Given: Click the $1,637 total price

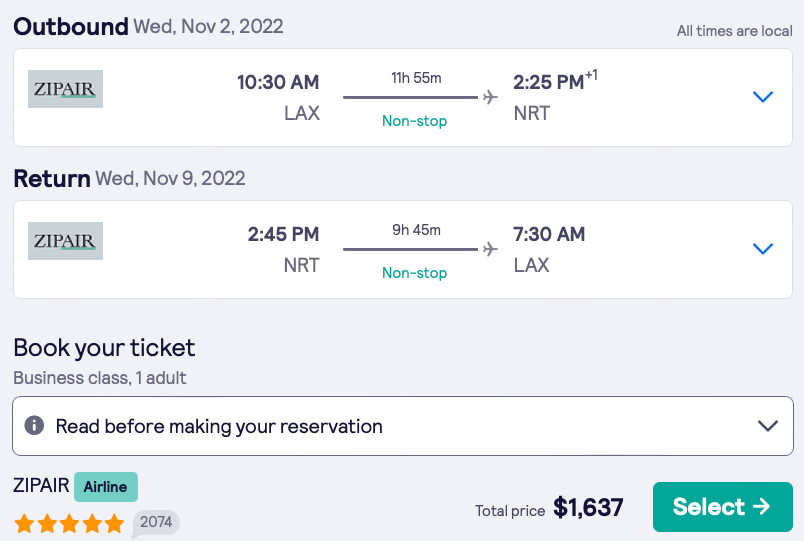Looking at the screenshot, I should tap(588, 508).
